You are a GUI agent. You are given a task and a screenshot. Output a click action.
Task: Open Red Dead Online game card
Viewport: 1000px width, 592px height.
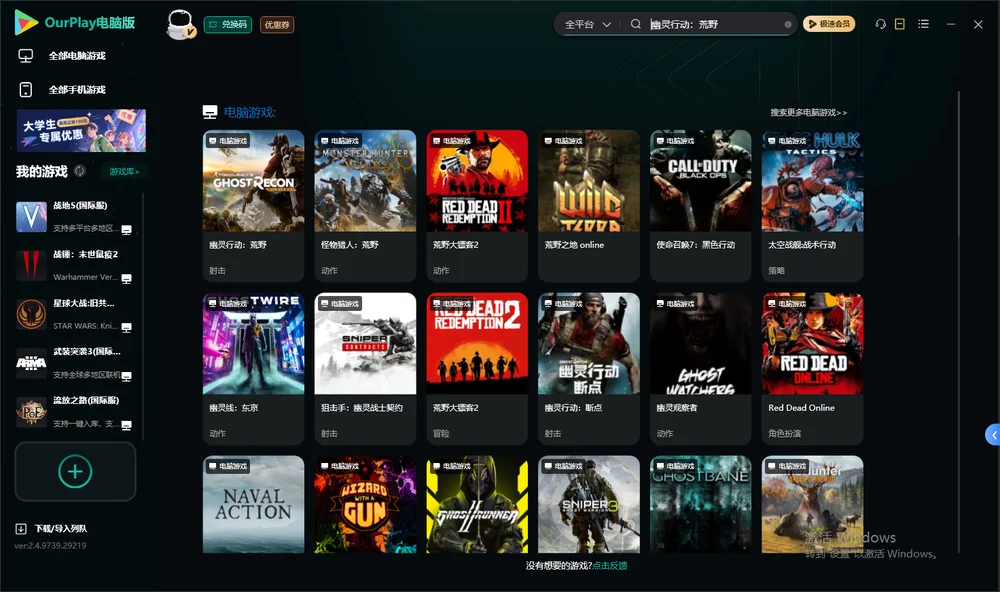[812, 368]
